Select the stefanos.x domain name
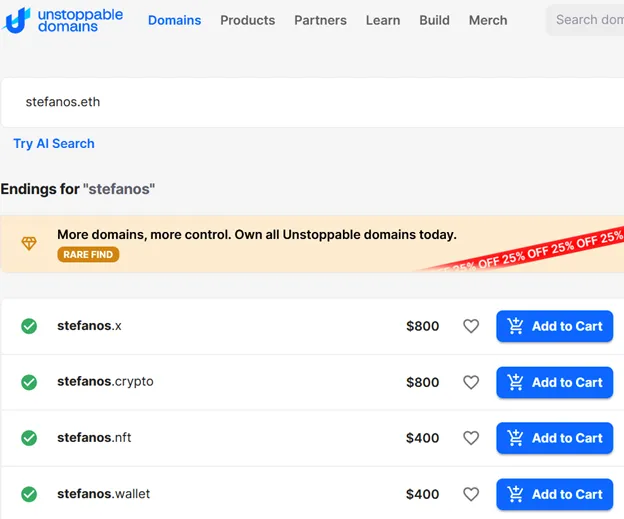This screenshot has width=624, height=519. [x=89, y=326]
